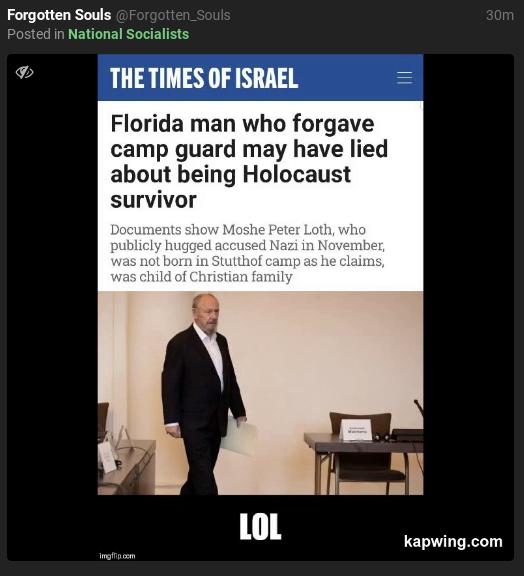Click the 30m post timestamp

(499, 15)
